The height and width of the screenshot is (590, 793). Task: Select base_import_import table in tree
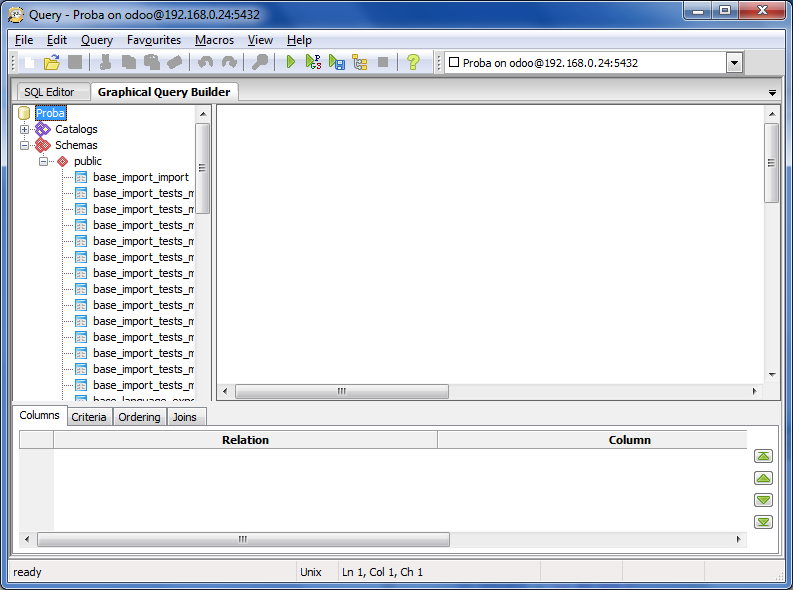pyautogui.click(x=141, y=177)
